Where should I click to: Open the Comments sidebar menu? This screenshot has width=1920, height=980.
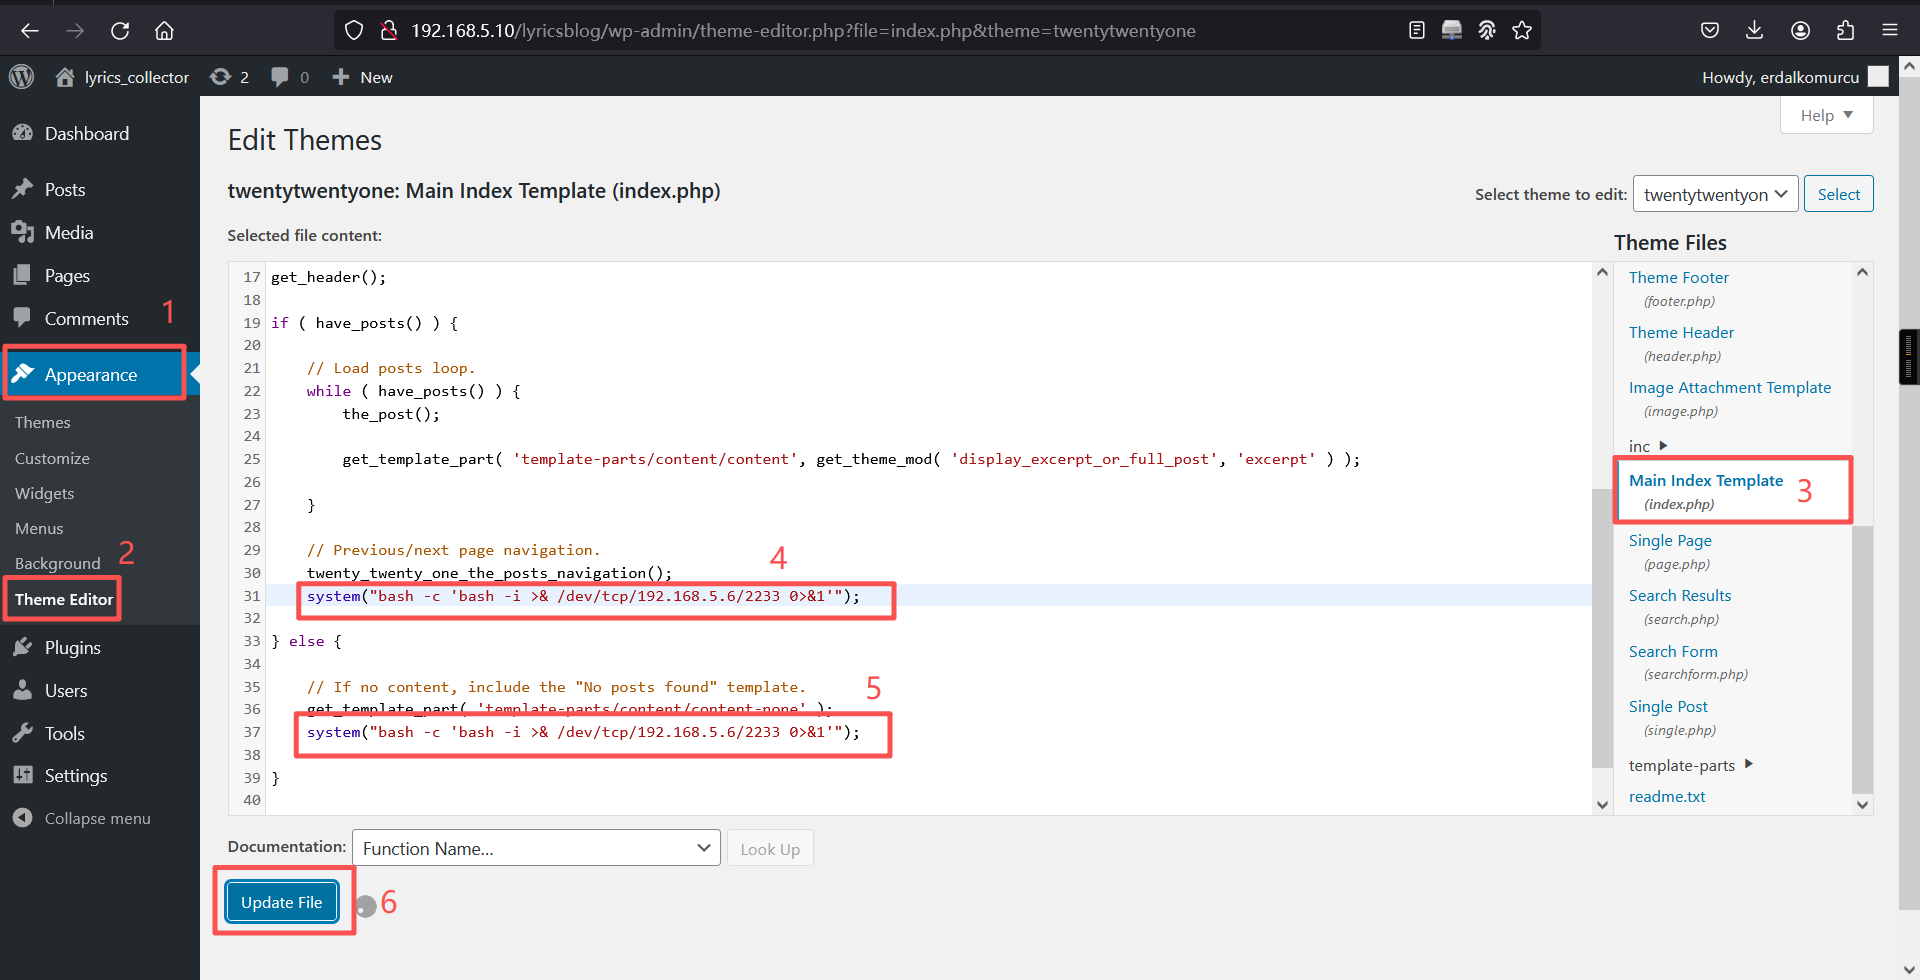[x=86, y=318]
